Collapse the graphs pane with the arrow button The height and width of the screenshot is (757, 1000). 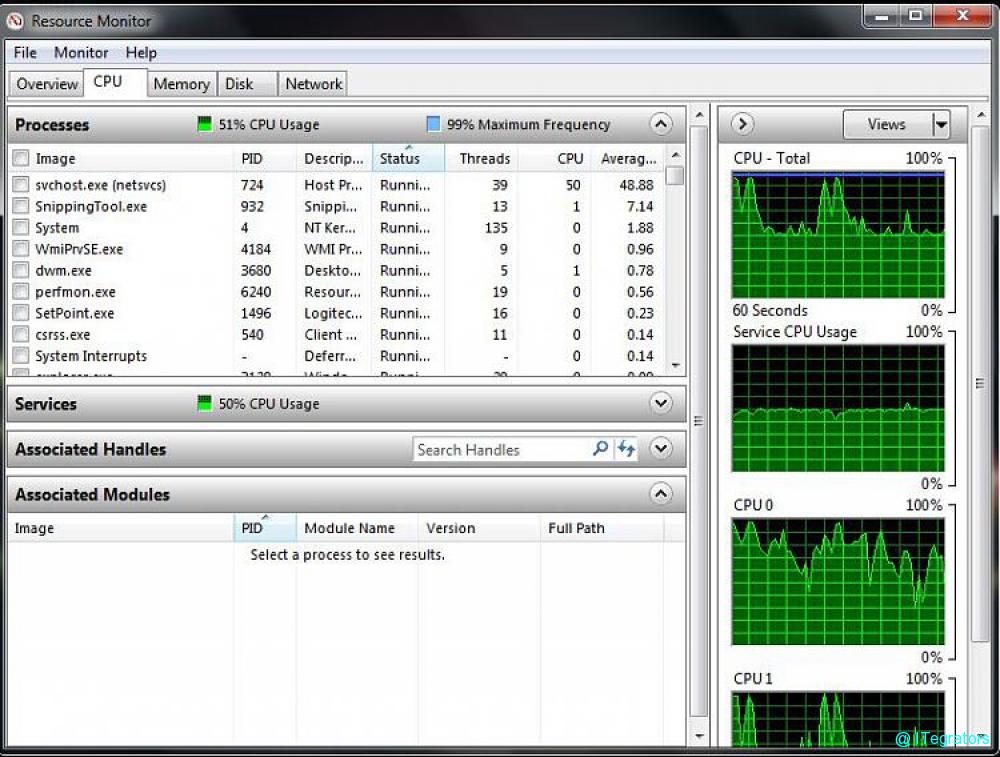(742, 124)
